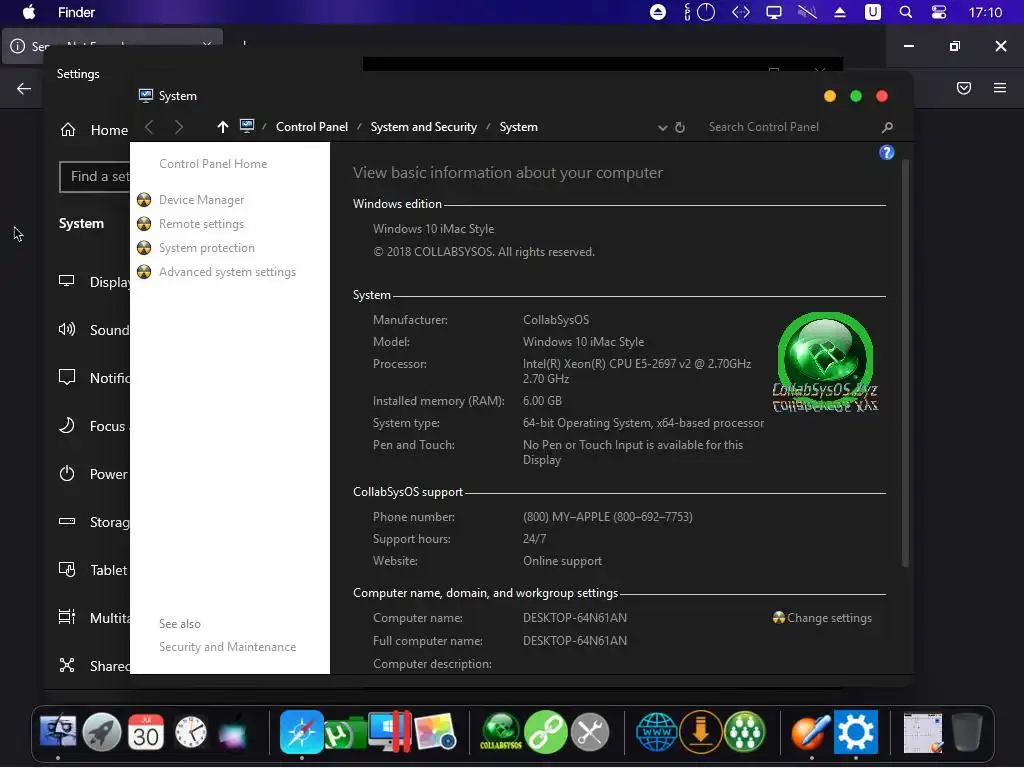Open the Apple logo menu
Image resolution: width=1024 pixels, height=768 pixels.
coord(29,12)
